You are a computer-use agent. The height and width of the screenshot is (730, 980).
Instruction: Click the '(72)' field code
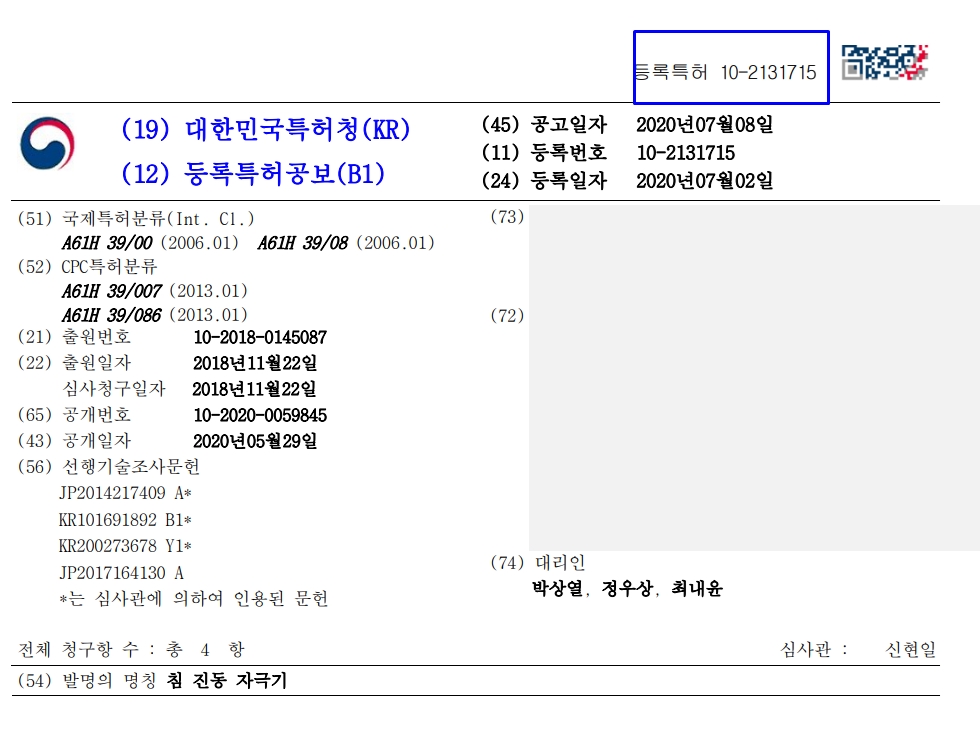pos(507,316)
